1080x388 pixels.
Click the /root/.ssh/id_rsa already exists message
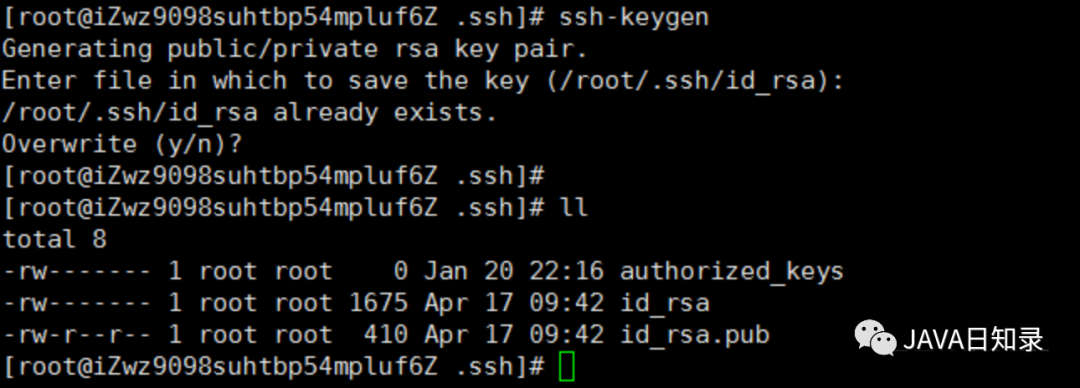coord(249,113)
